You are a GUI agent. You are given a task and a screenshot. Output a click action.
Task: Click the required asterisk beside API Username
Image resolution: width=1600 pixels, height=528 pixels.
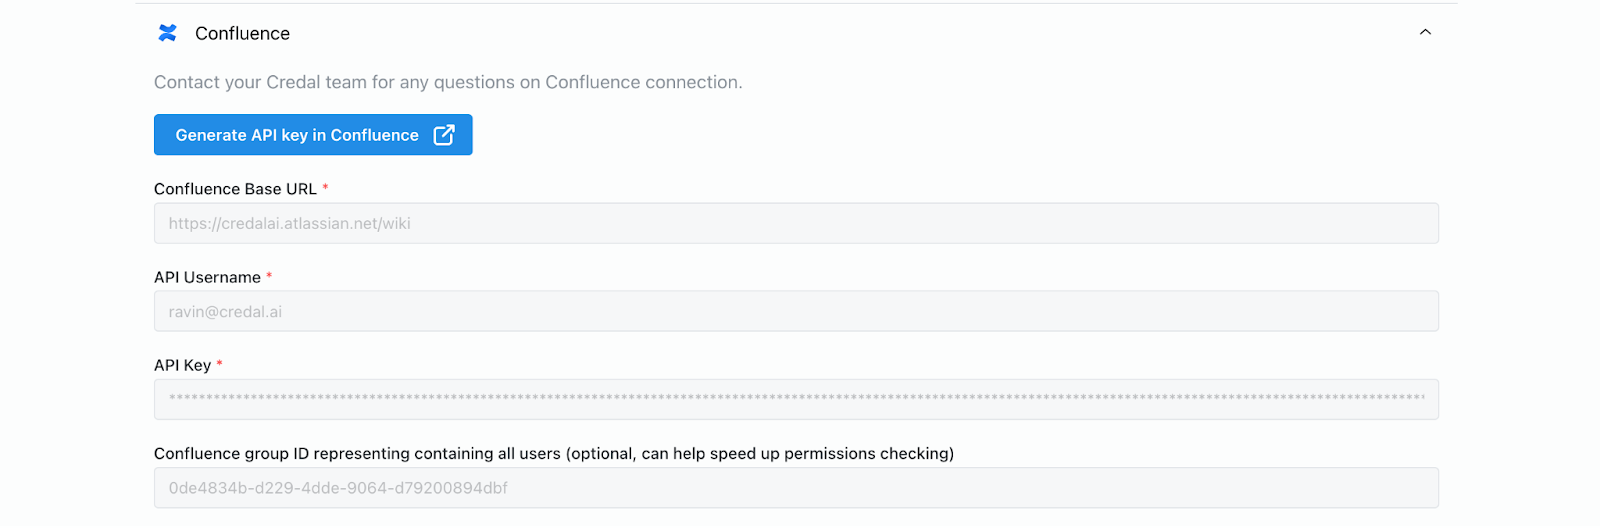point(269,276)
